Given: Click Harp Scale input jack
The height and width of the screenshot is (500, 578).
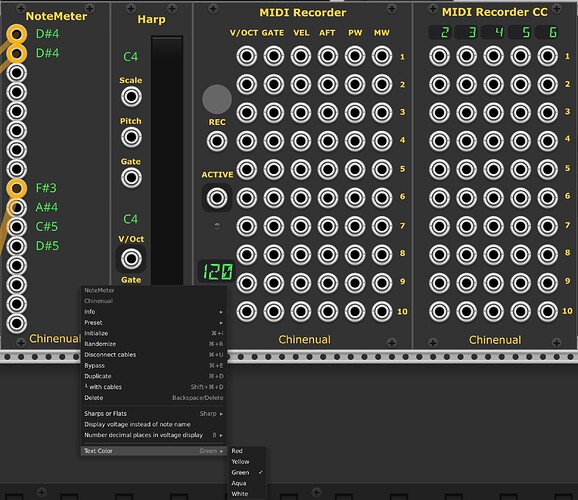Looking at the screenshot, I should pyautogui.click(x=131, y=97).
